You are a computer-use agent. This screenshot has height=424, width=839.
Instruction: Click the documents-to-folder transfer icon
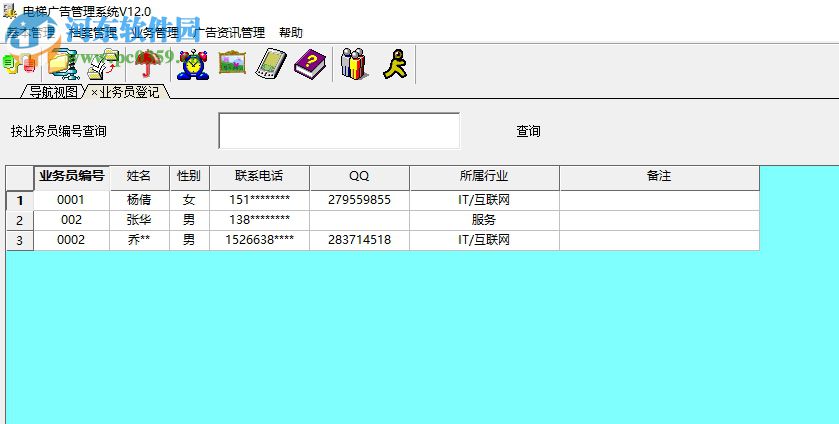[x=103, y=64]
